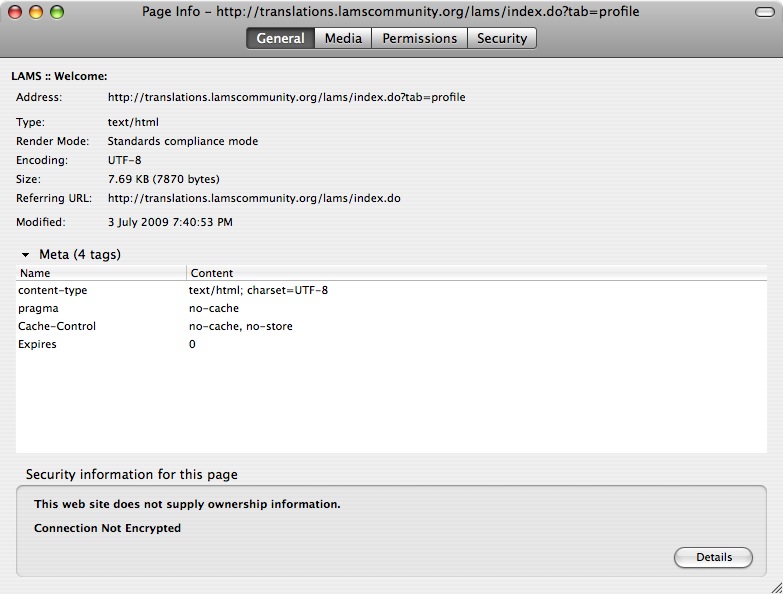Image resolution: width=783 pixels, height=594 pixels.
Task: Open security Details button
Action: (x=713, y=557)
